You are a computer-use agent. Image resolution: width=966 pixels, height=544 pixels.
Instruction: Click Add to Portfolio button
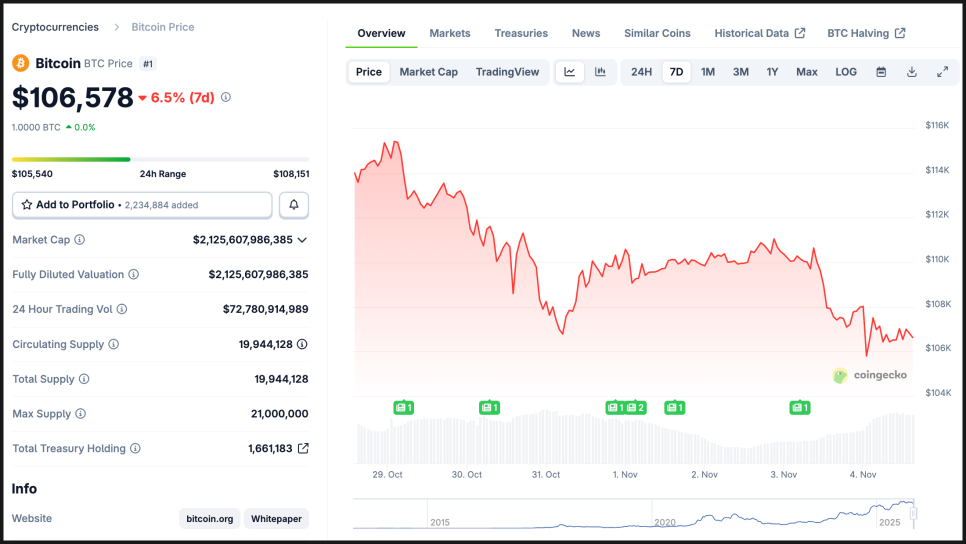142,205
